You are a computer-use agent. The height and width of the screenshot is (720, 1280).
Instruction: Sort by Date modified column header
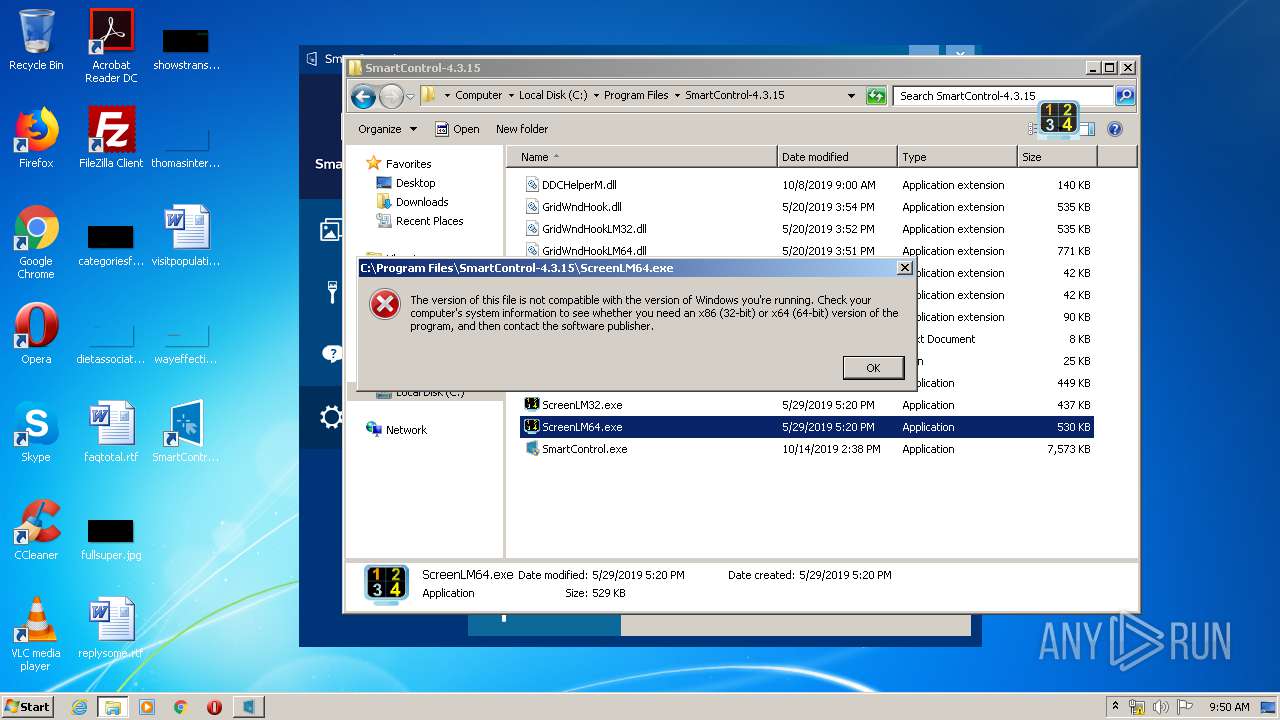[x=837, y=157]
